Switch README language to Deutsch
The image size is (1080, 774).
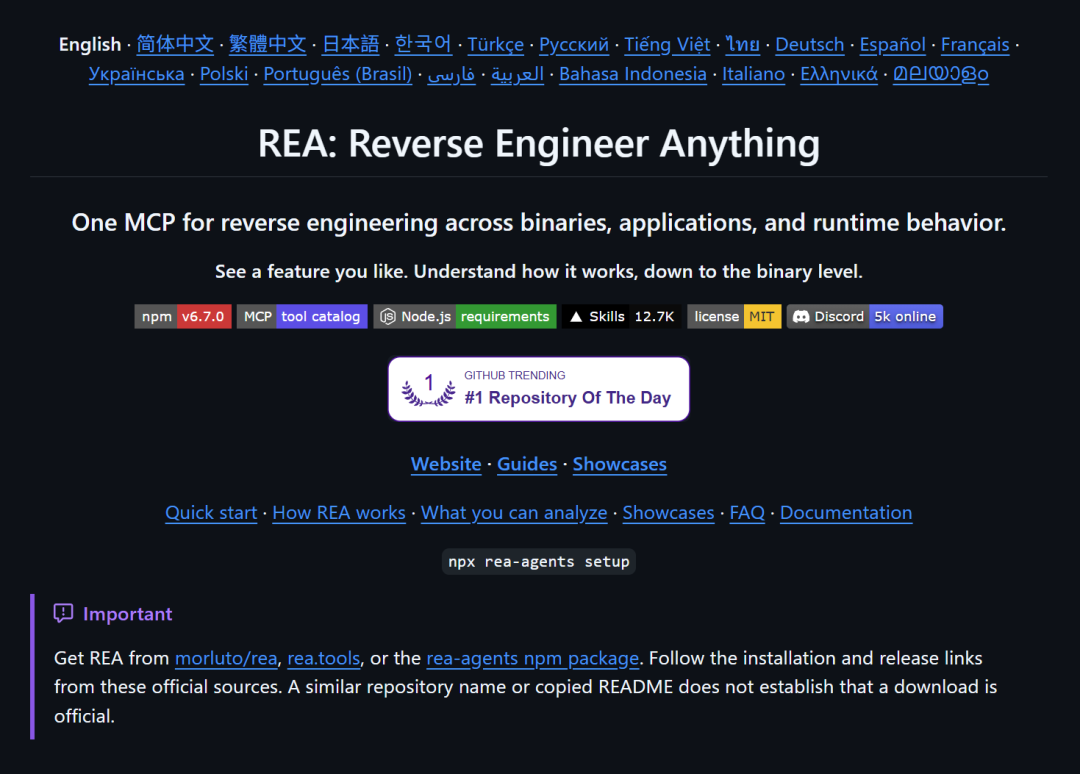(x=809, y=45)
